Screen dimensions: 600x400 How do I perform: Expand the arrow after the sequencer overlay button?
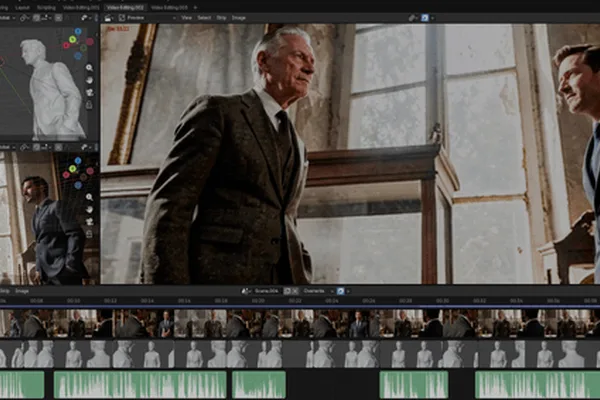pyautogui.click(x=348, y=291)
